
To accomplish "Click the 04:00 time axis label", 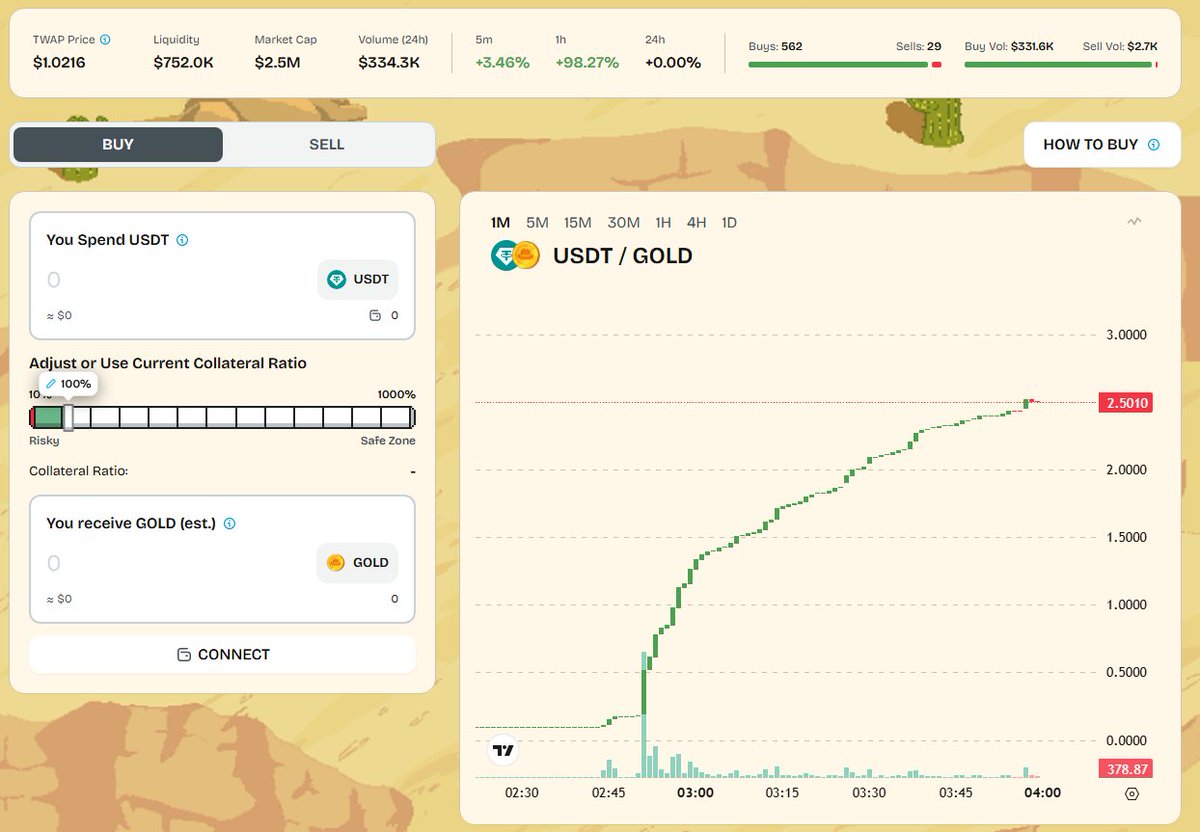I will click(x=1042, y=793).
